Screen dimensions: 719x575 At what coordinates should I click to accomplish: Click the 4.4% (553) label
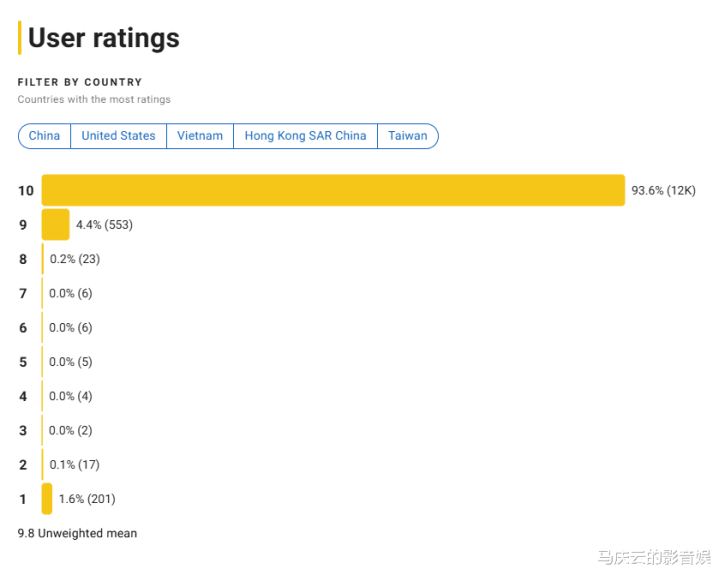tap(105, 225)
